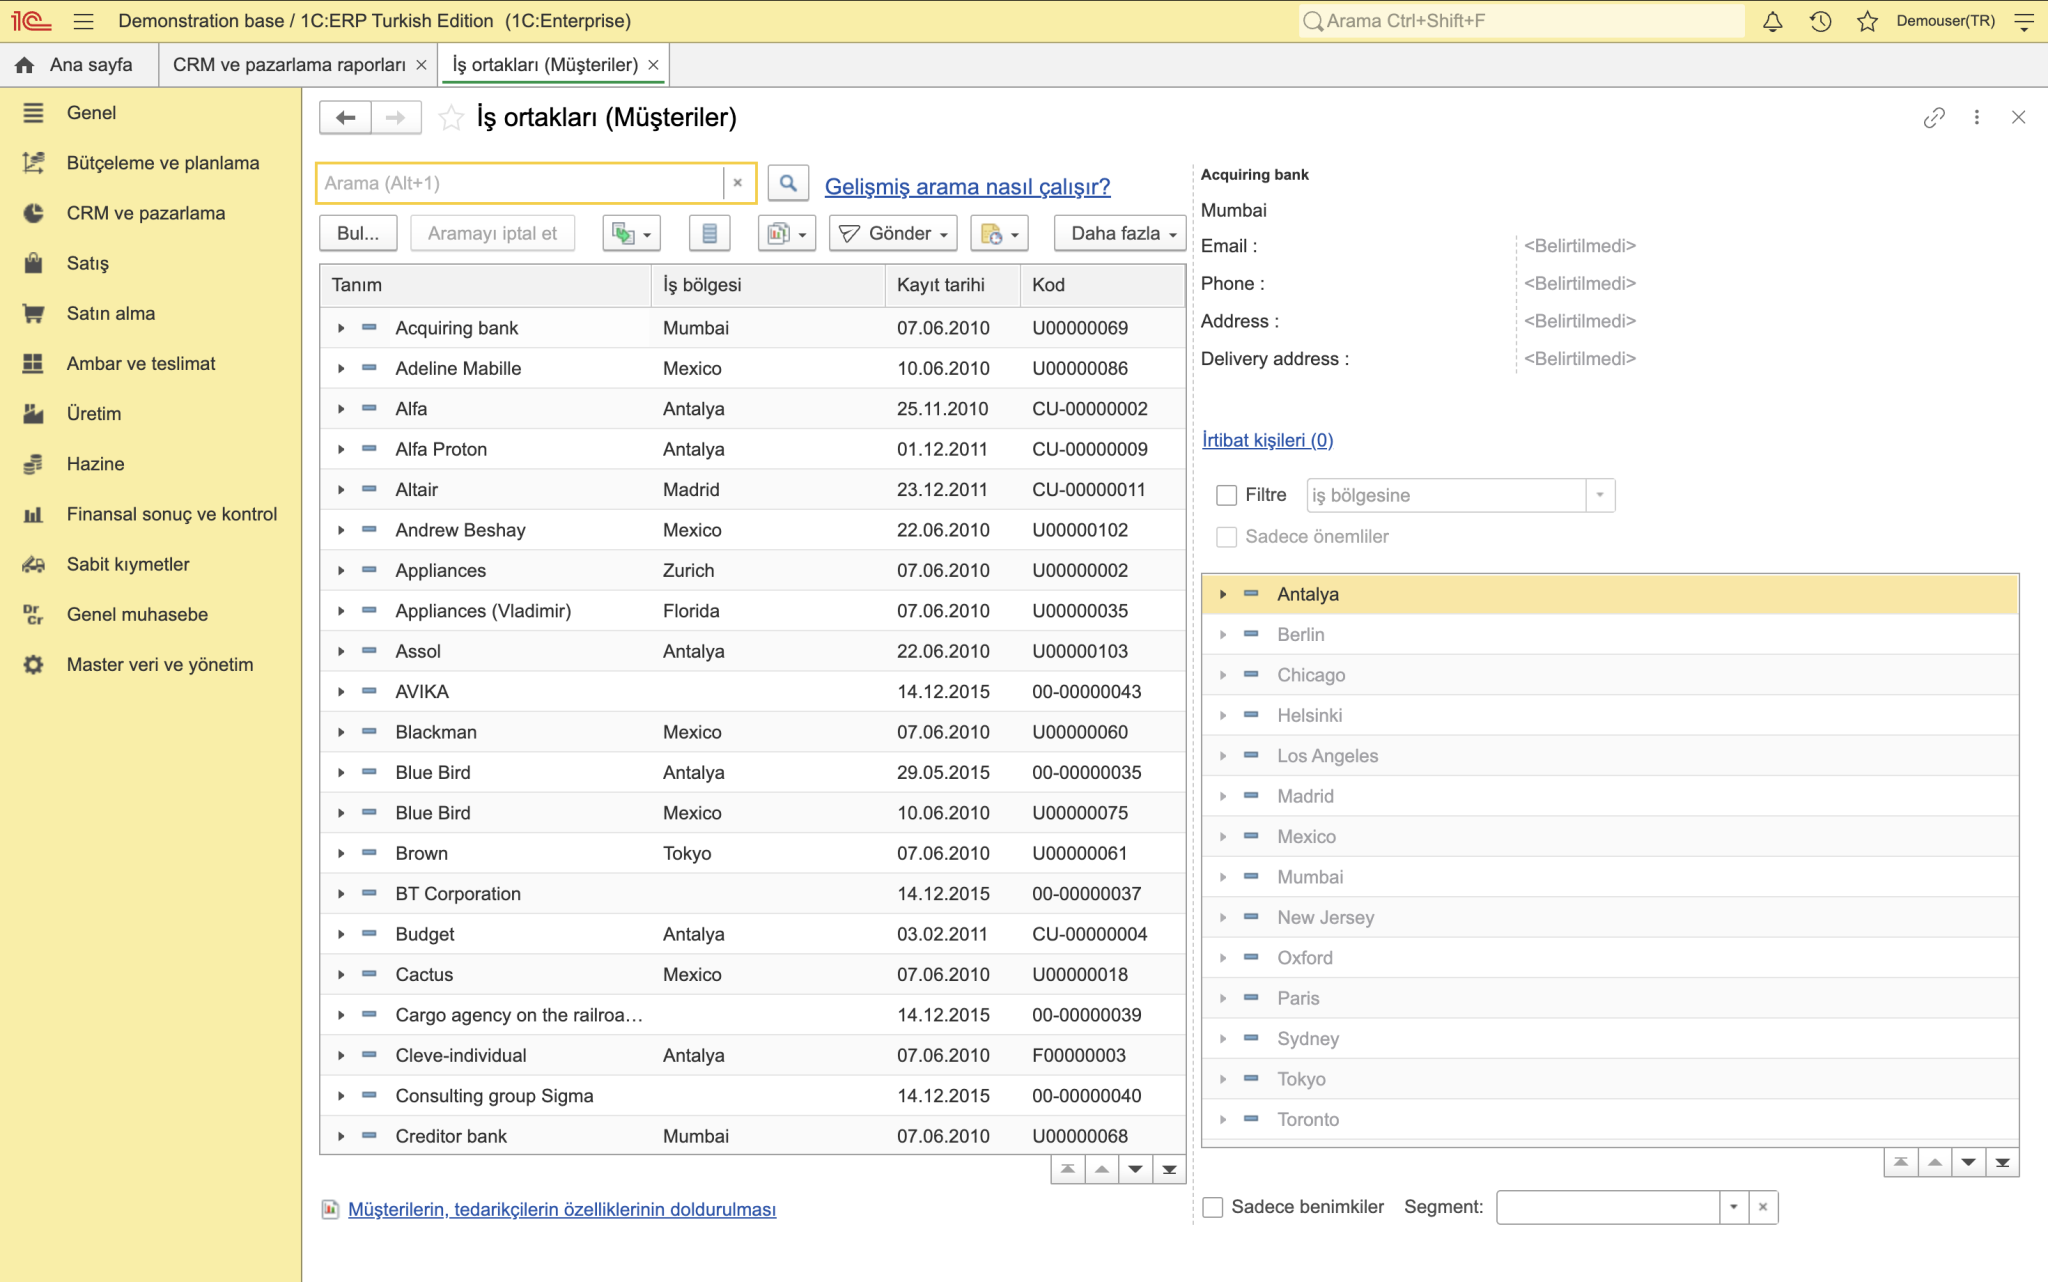This screenshot has height=1282, width=2048.
Task: Add page to favorites with star
Action: [x=451, y=118]
